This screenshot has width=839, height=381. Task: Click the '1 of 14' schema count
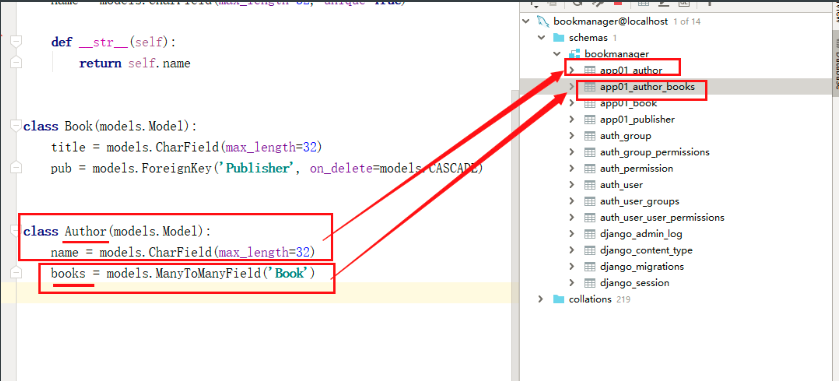[687, 22]
